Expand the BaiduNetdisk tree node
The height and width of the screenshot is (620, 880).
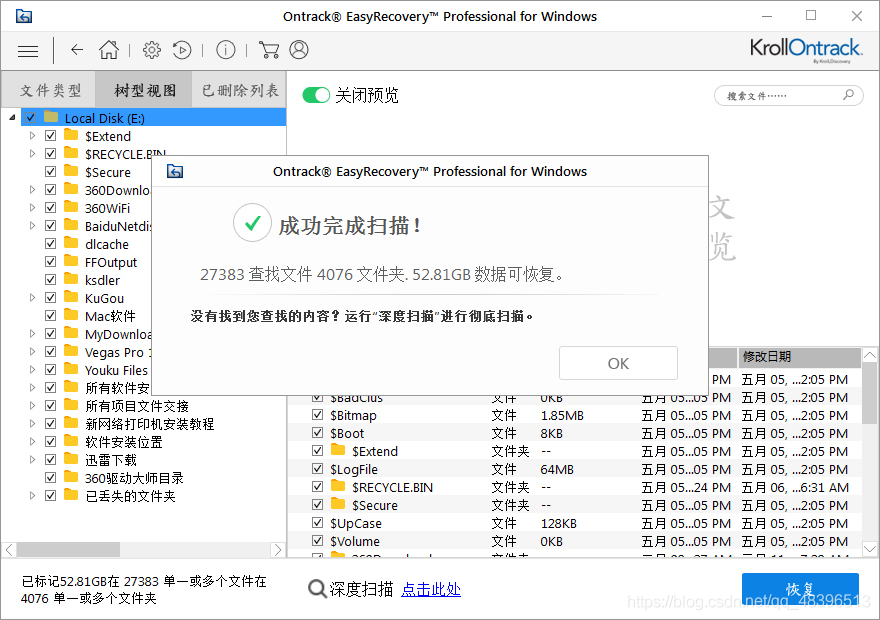click(x=31, y=225)
